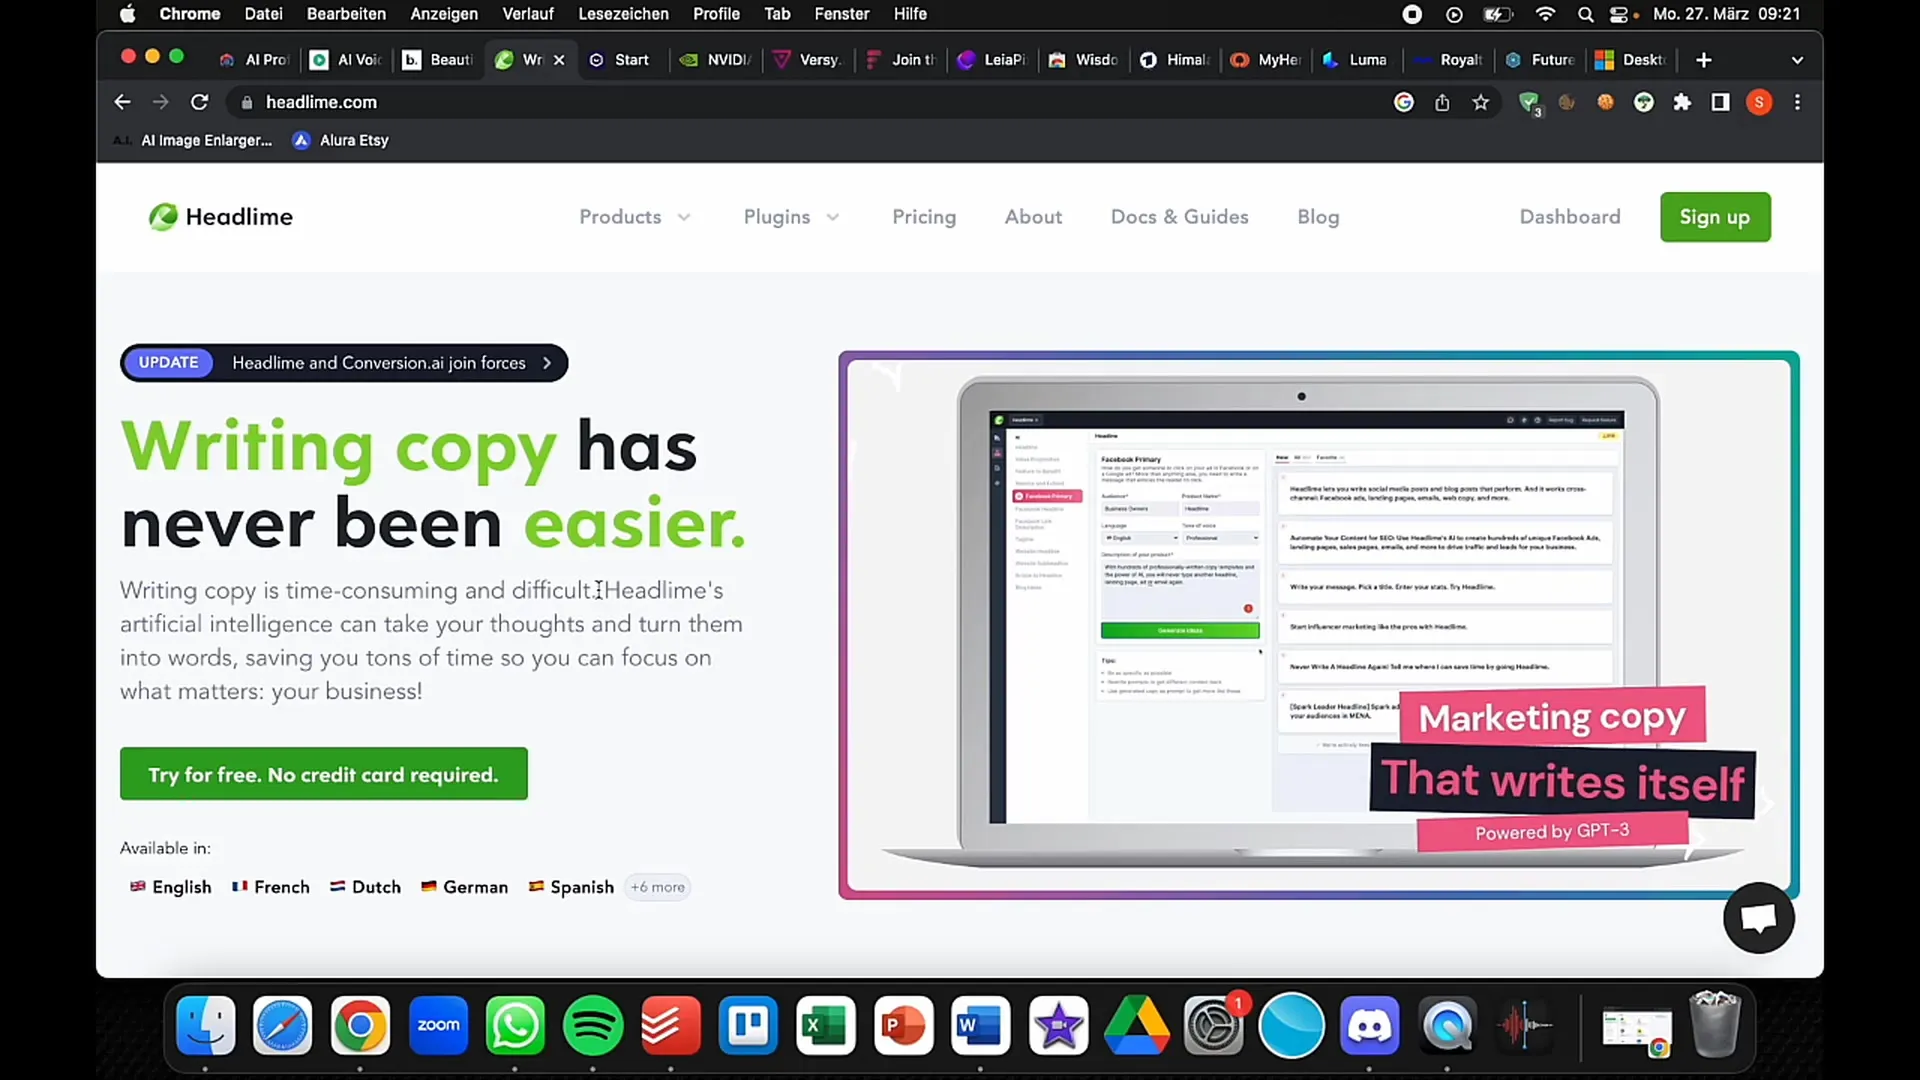The height and width of the screenshot is (1080, 1920).
Task: Launch Zoom from the dock
Action: point(438,1026)
